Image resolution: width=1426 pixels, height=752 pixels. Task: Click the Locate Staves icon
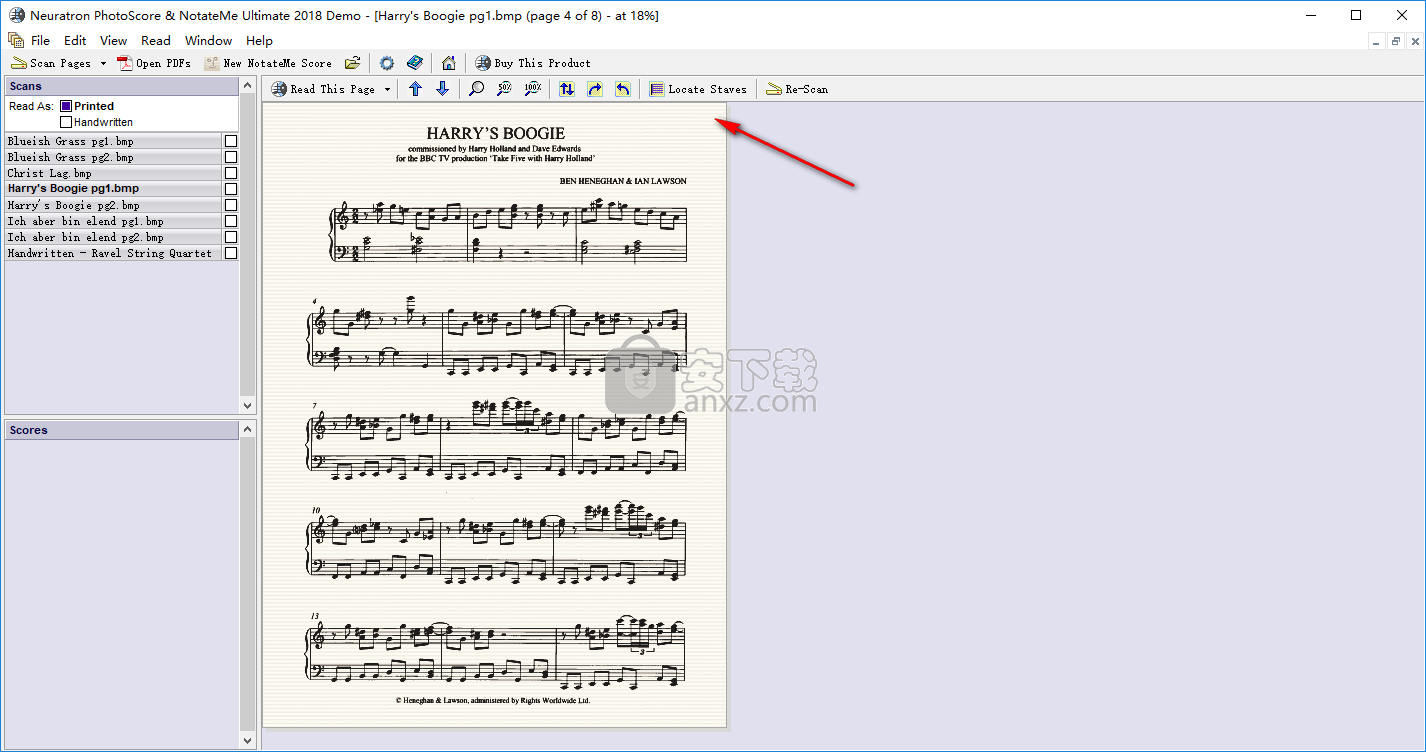pos(657,89)
